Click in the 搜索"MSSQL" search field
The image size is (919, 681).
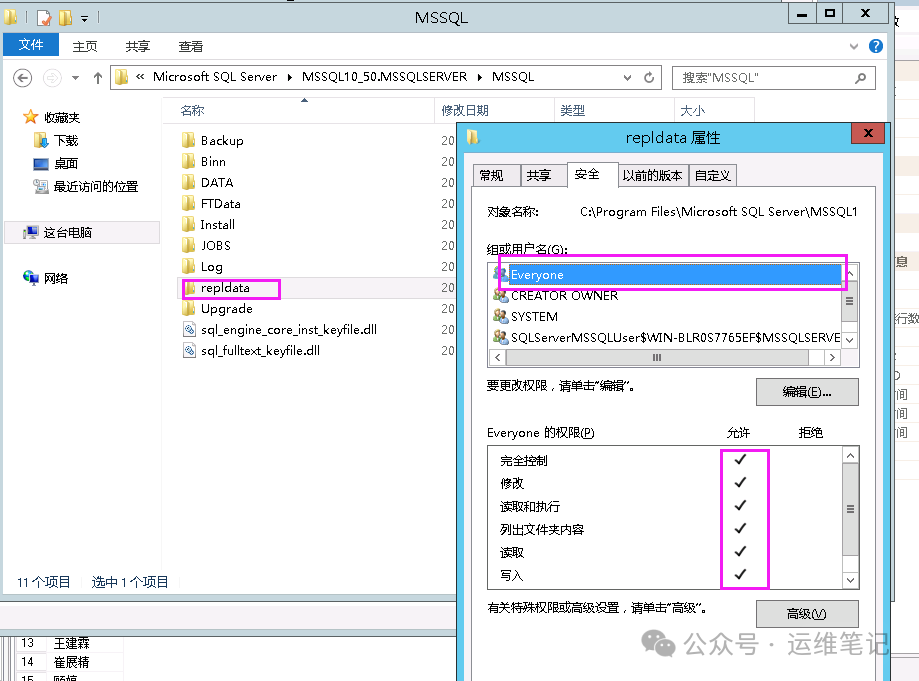[760, 77]
